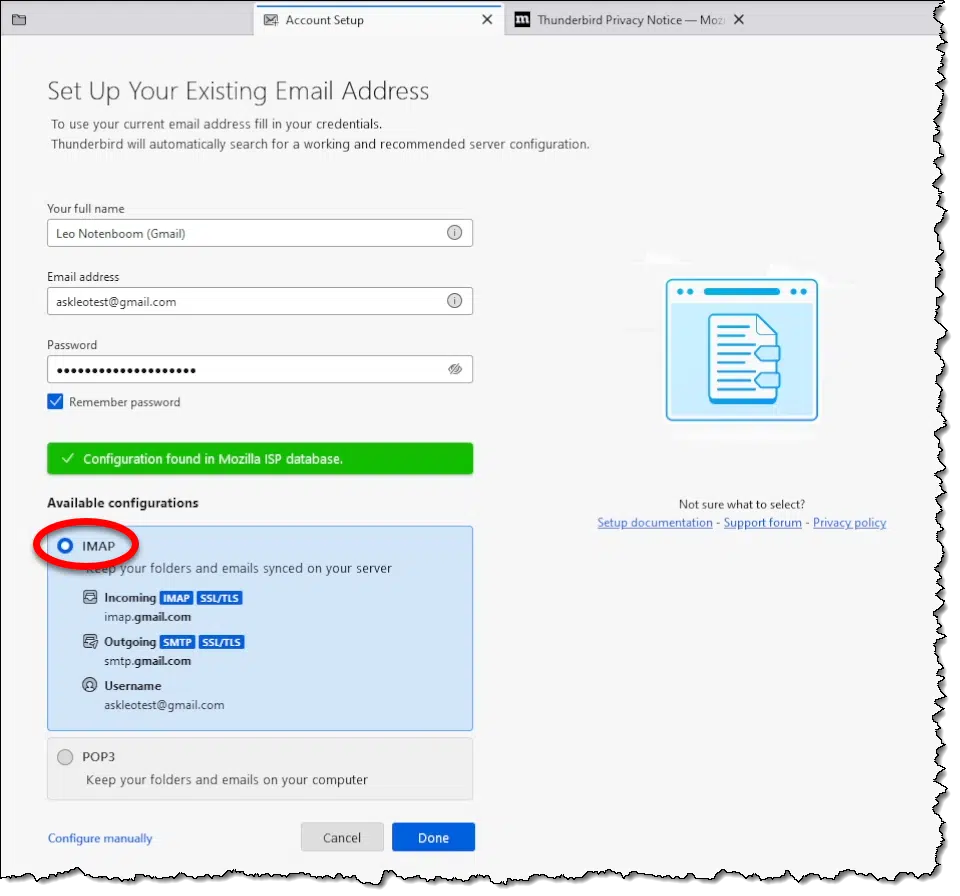
Task: Click into the Email address field
Action: coord(260,301)
